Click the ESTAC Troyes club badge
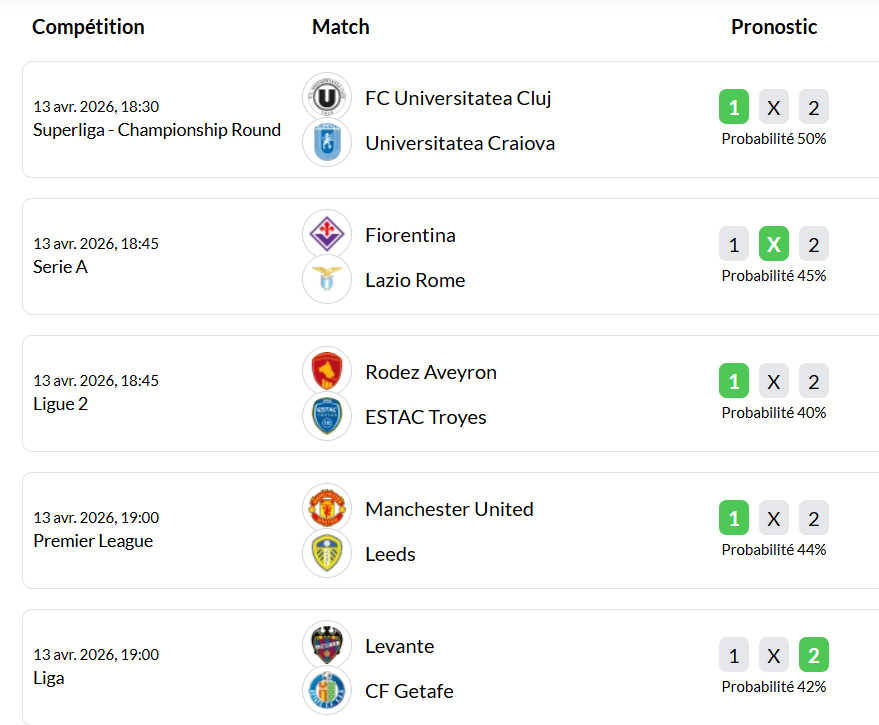879x725 pixels. (326, 417)
